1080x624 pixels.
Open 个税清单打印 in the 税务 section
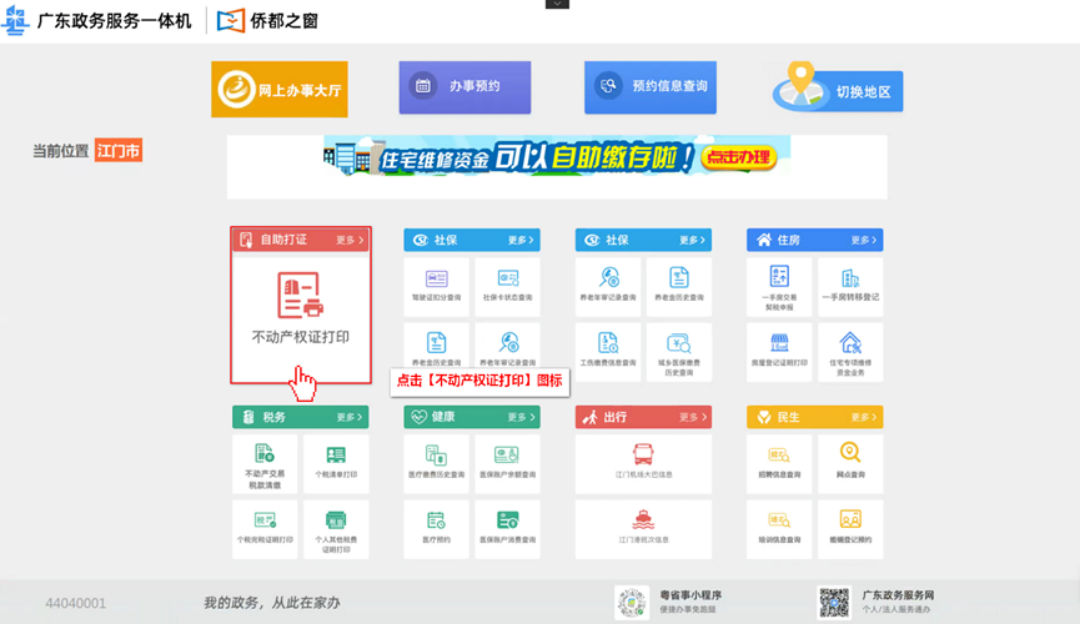(x=336, y=461)
